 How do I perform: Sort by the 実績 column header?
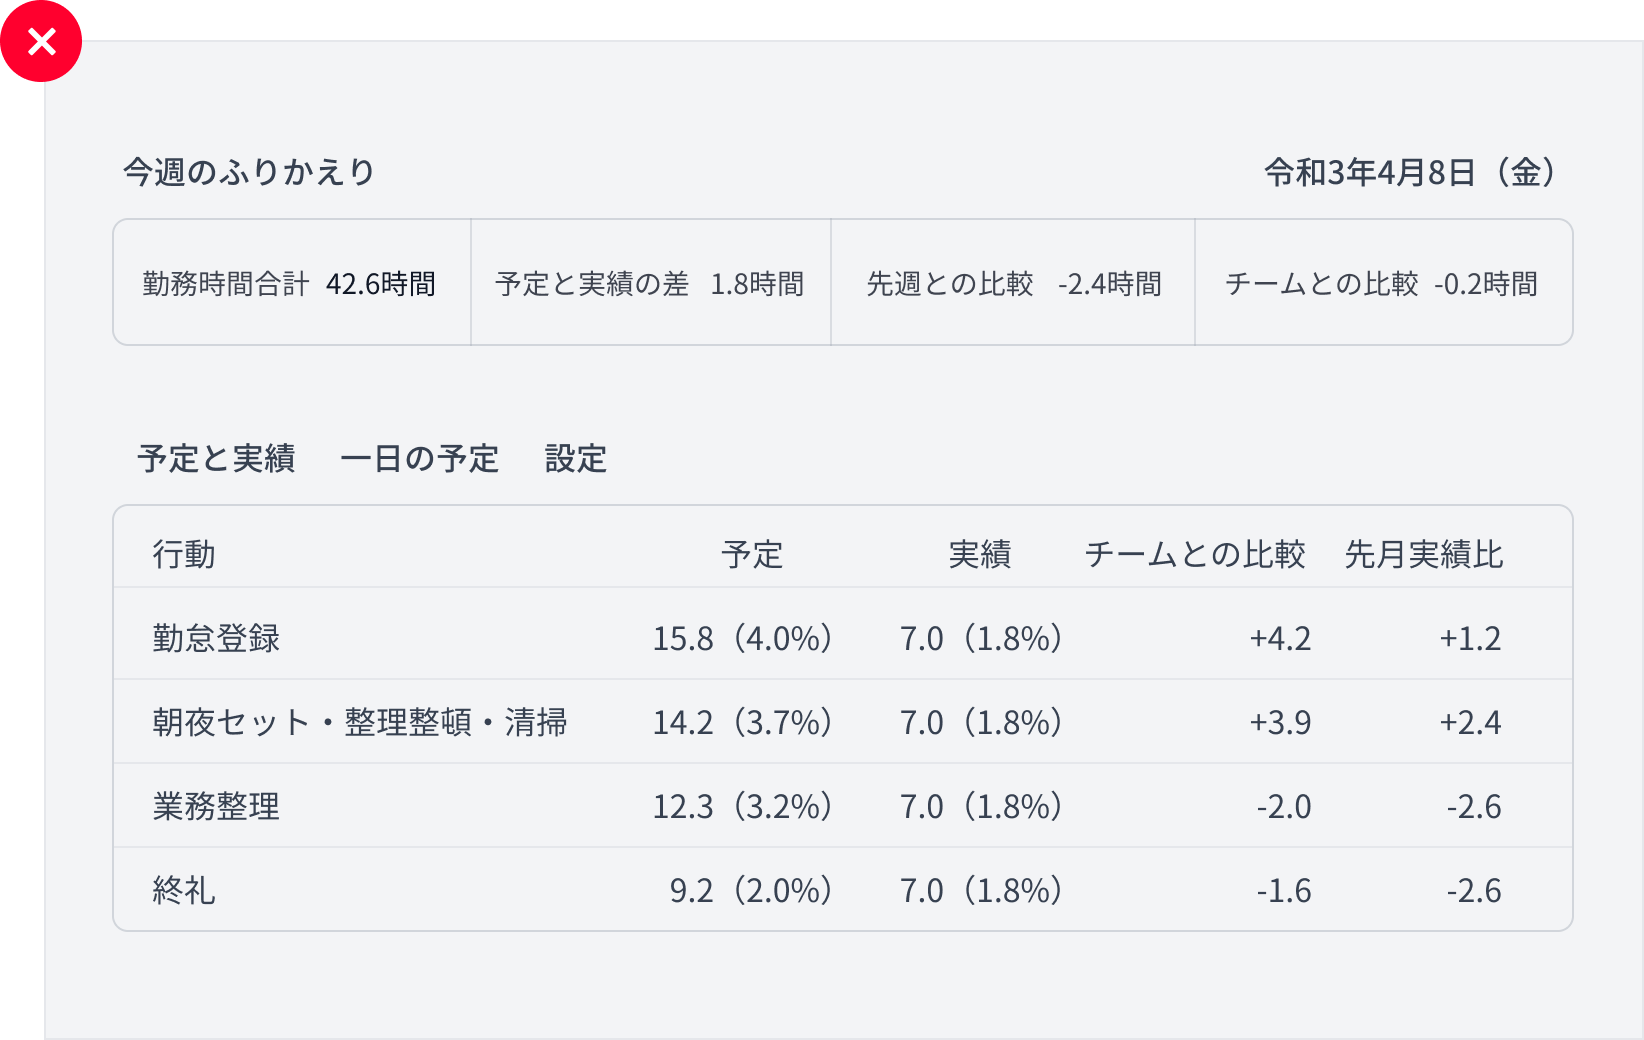pyautogui.click(x=981, y=556)
